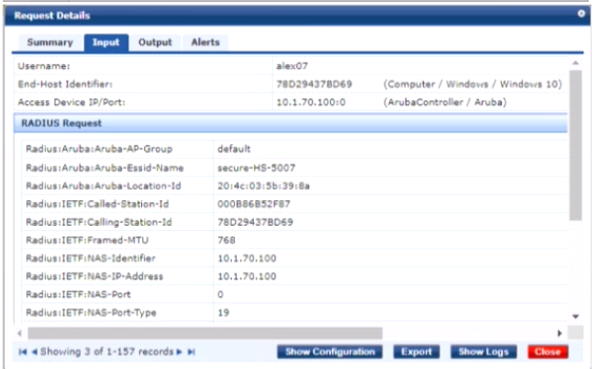Select Framed-MTU value 768
596x369 pixels.
(226, 240)
